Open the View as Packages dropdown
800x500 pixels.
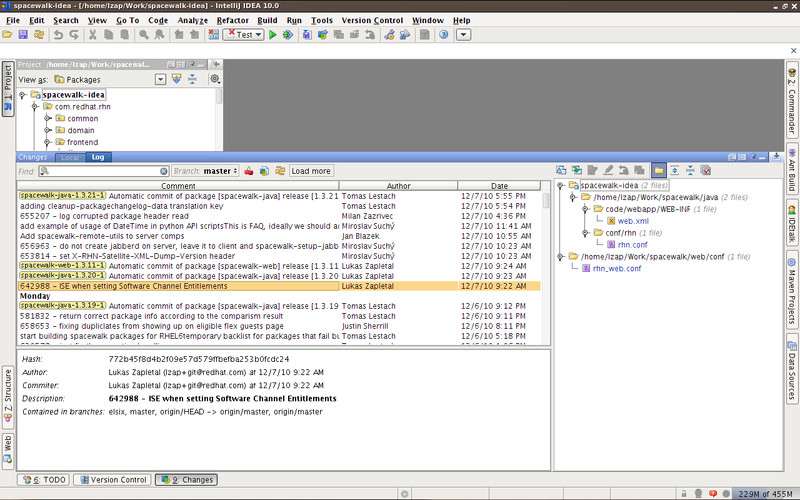pyautogui.click(x=161, y=79)
